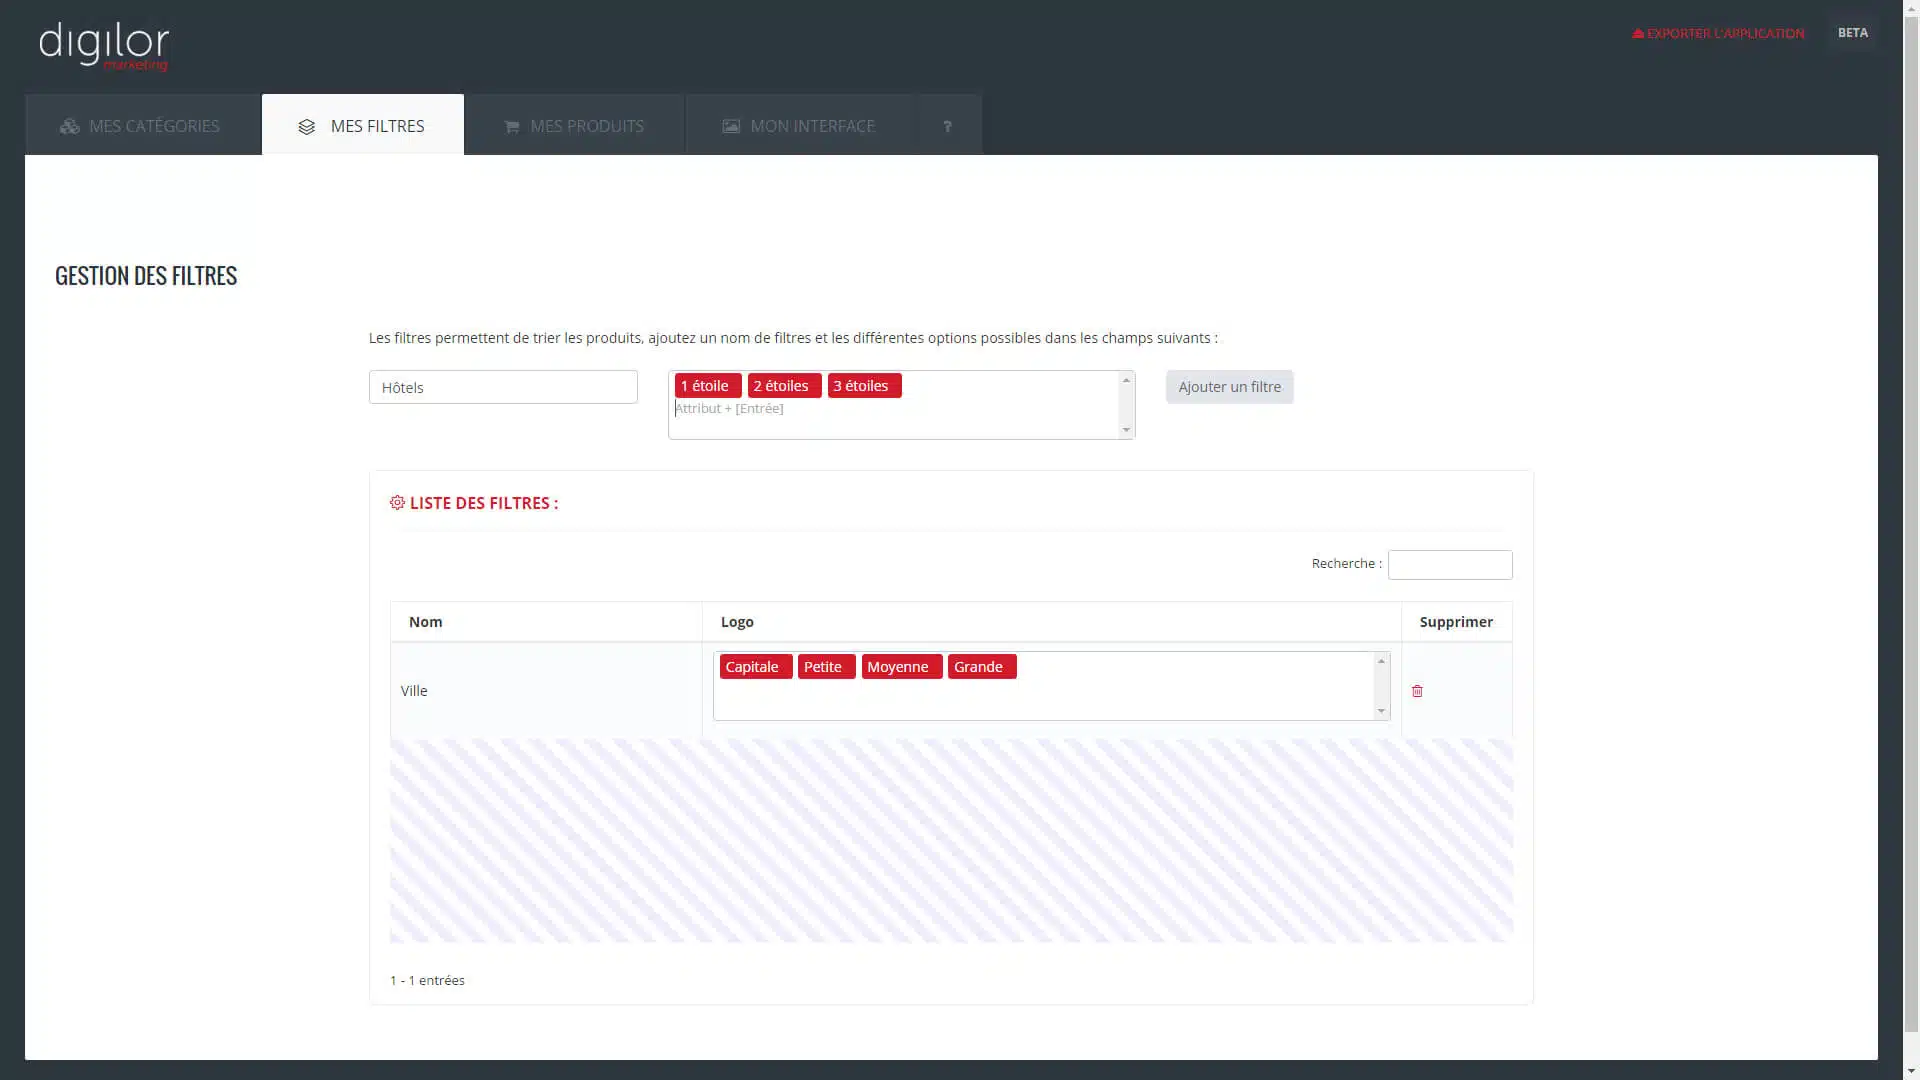The height and width of the screenshot is (1080, 1920).
Task: Click the down arrow of the attribute box scrollbar
Action: pyautogui.click(x=1126, y=430)
